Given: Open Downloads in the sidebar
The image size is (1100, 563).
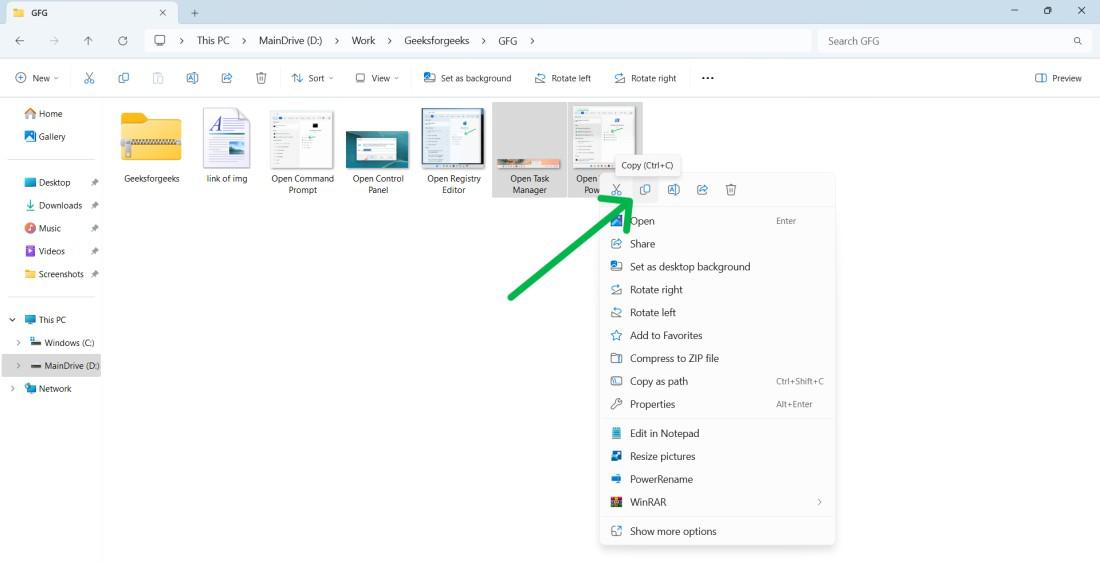Looking at the screenshot, I should coord(53,205).
